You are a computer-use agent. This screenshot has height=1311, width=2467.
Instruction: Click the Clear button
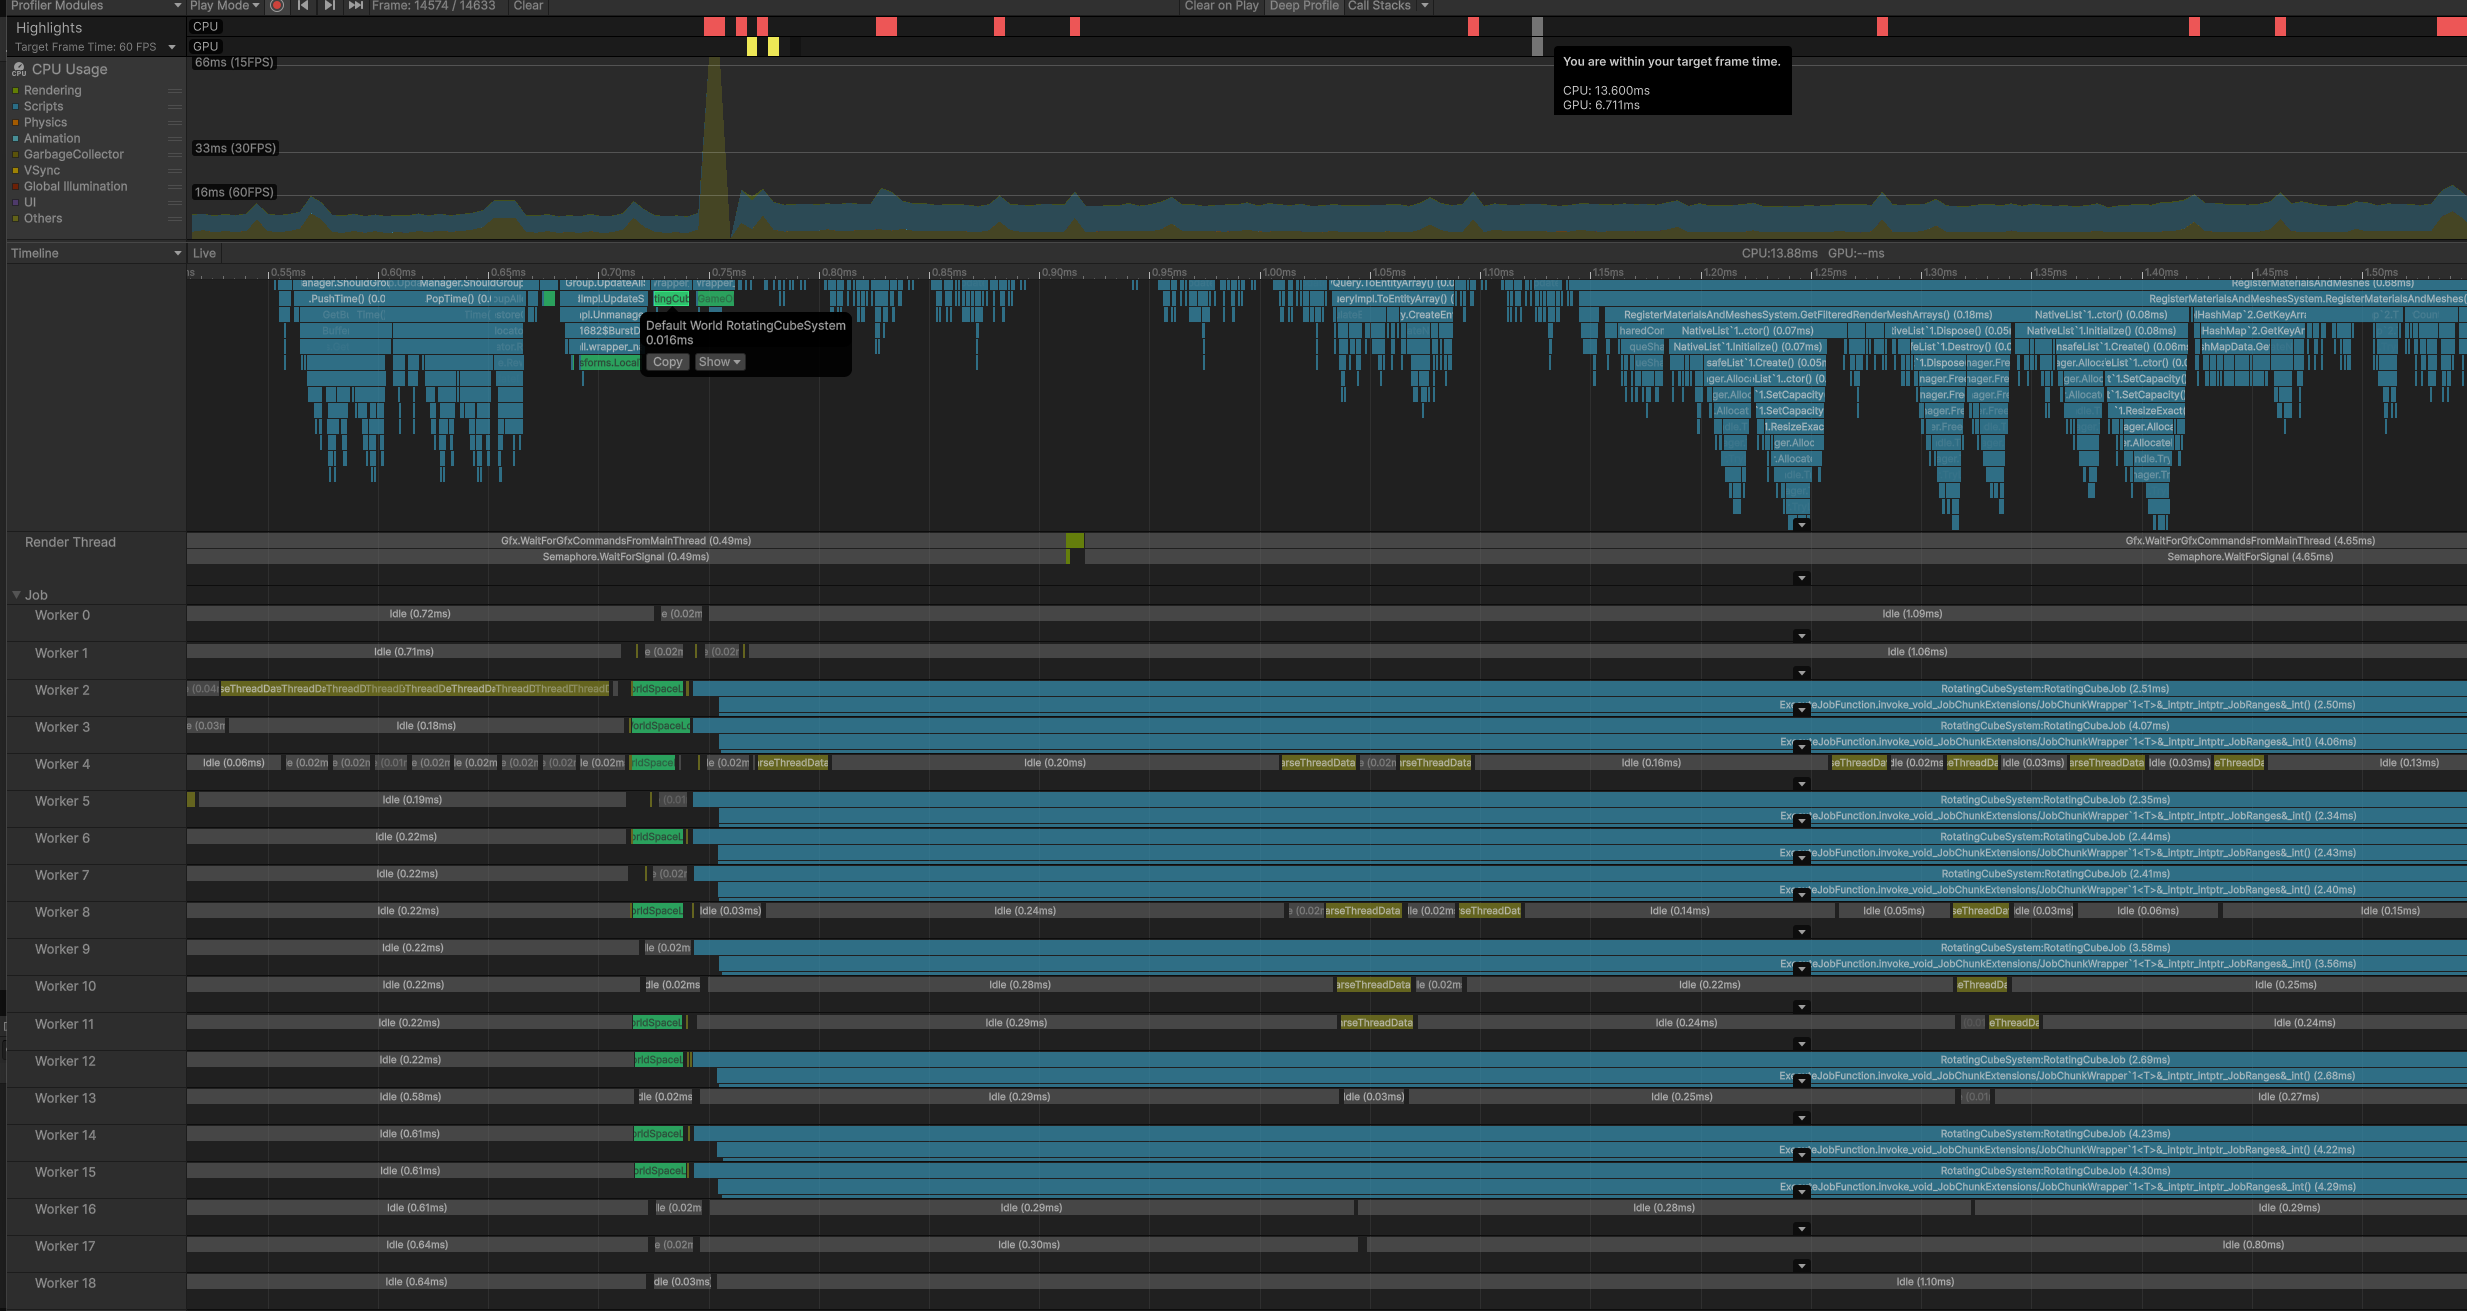(528, 6)
